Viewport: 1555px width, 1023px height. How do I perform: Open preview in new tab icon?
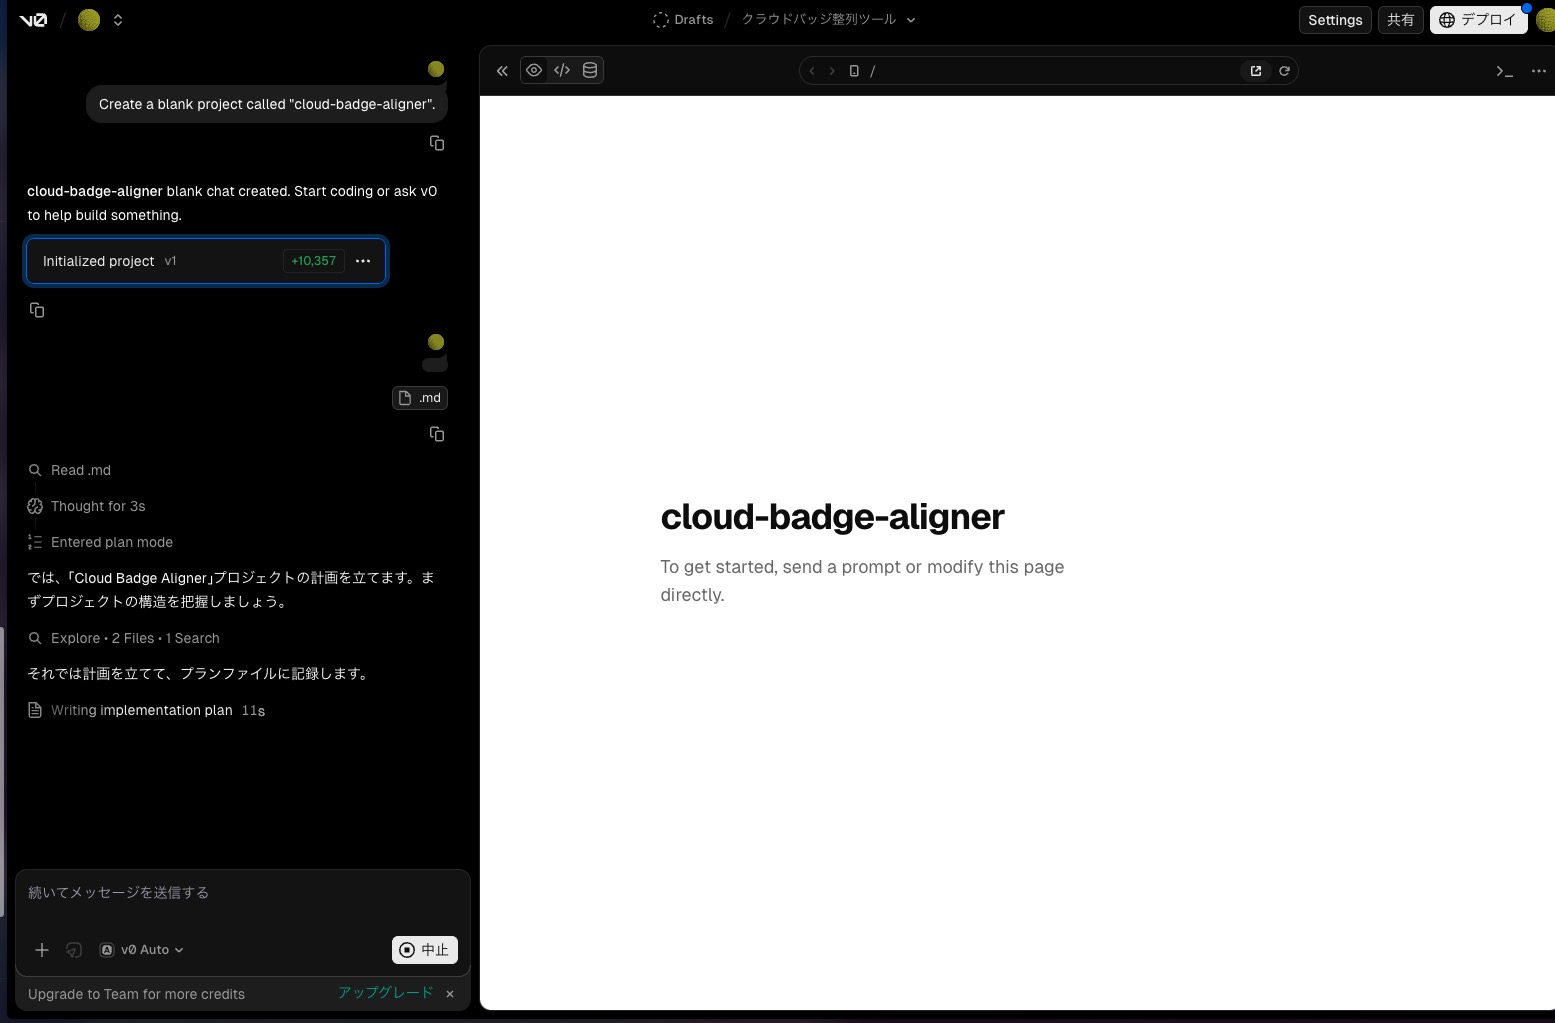(1256, 71)
